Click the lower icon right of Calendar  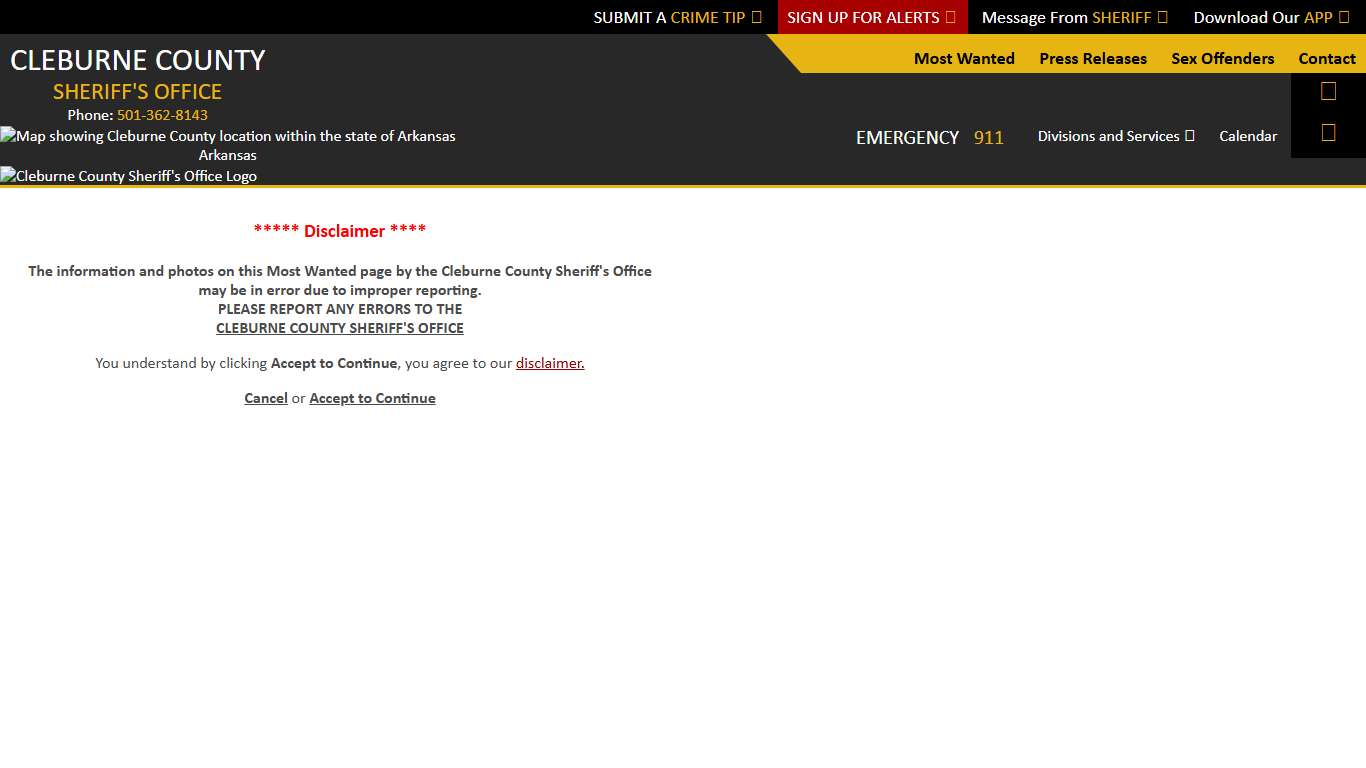tap(1328, 133)
